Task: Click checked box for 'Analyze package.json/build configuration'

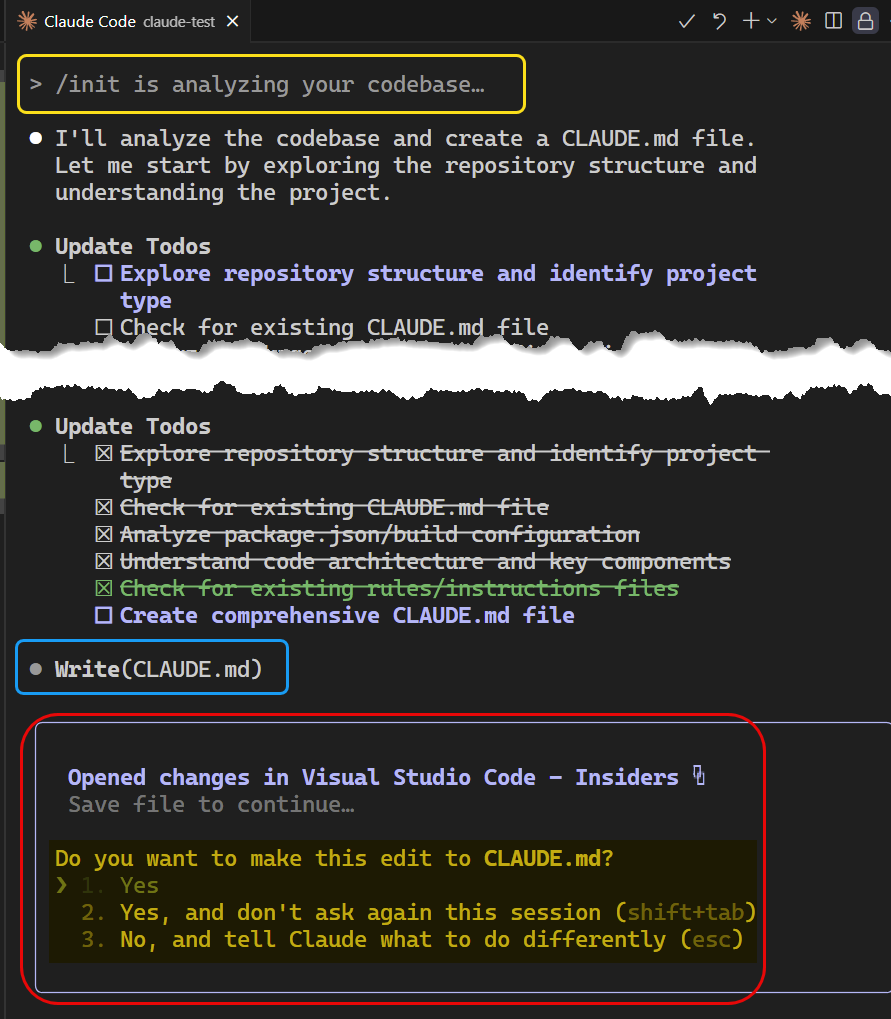Action: coord(104,534)
